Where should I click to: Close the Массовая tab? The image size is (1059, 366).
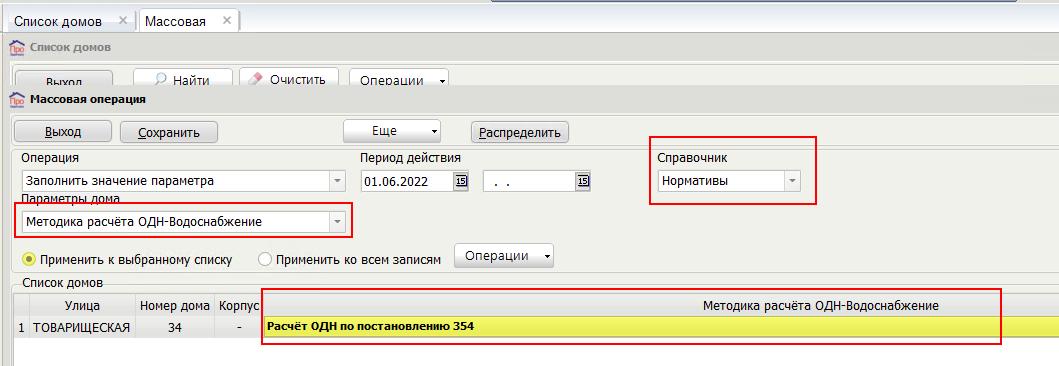(227, 20)
